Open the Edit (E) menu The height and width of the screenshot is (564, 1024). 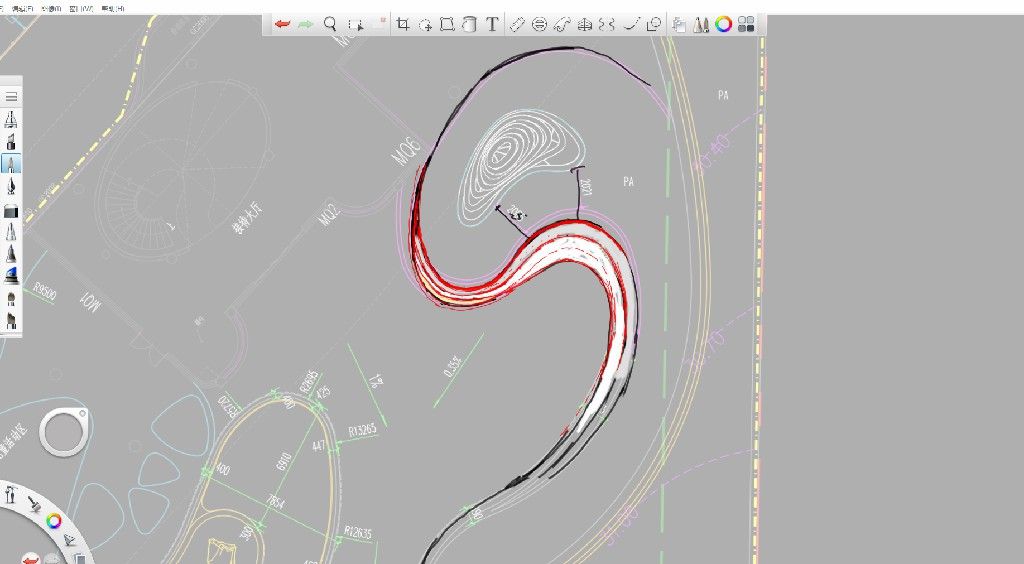click(23, 8)
